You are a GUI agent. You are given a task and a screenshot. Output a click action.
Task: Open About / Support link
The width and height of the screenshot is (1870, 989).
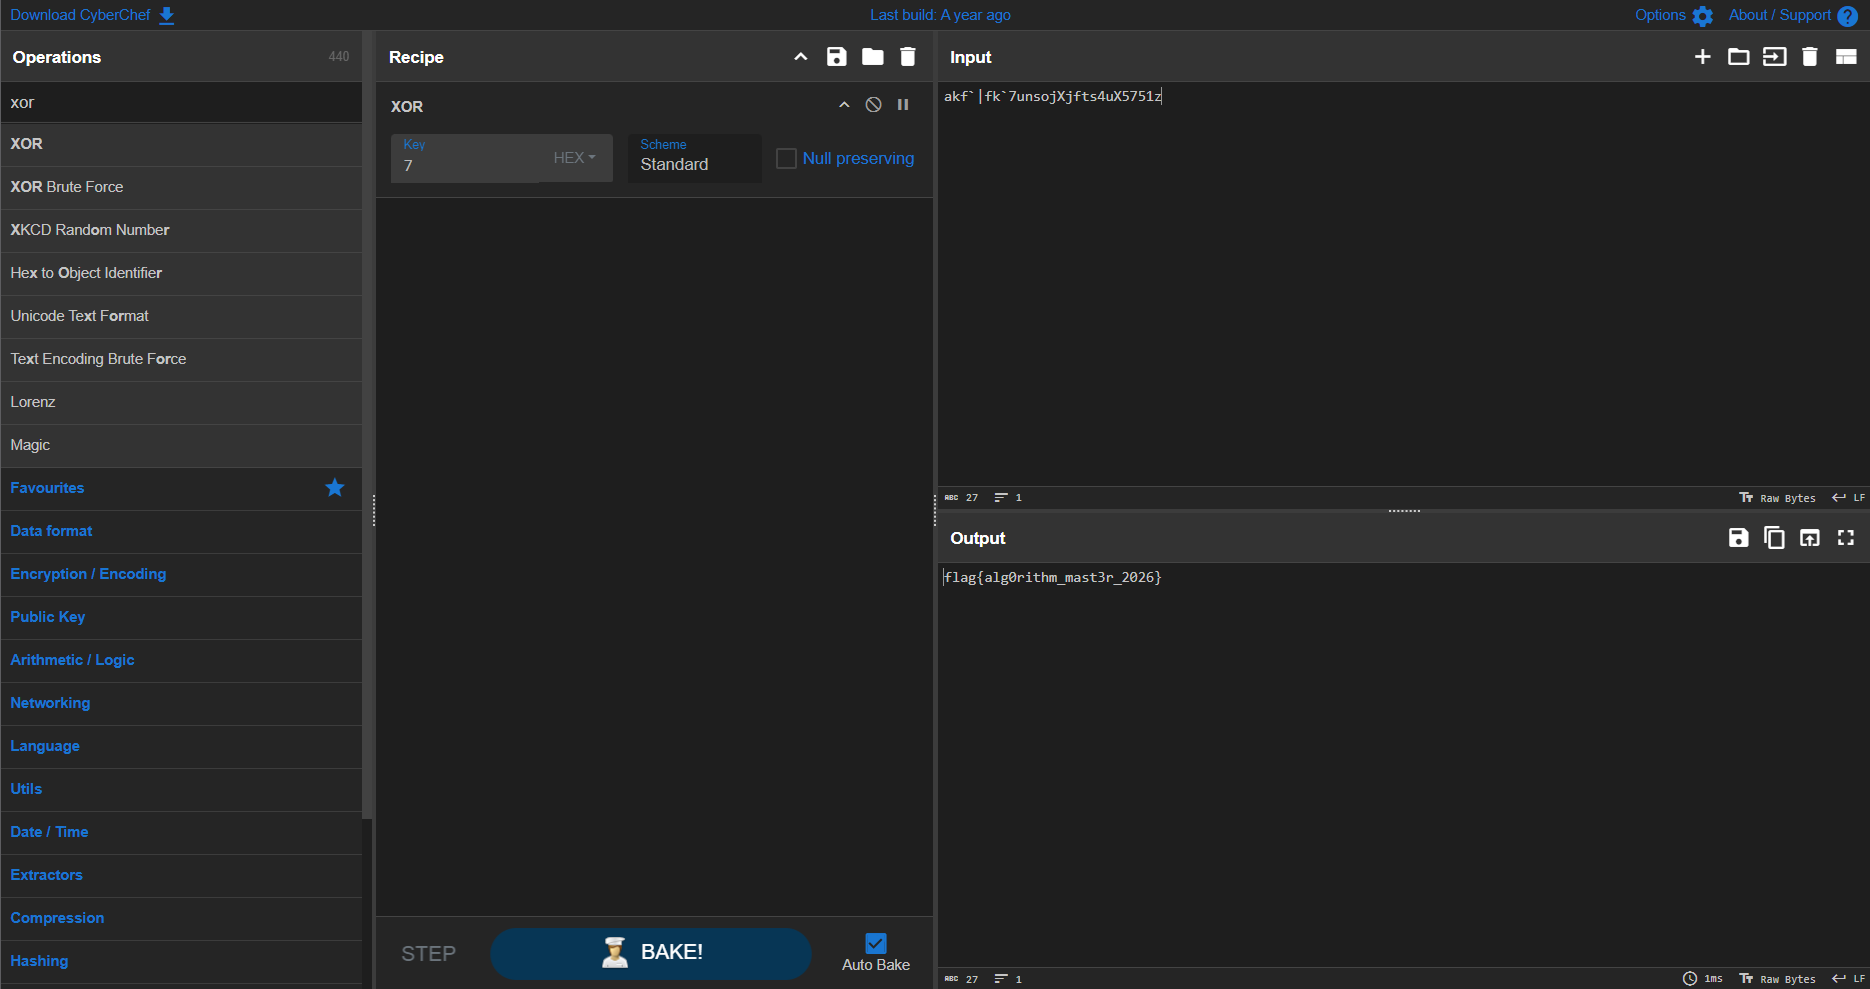1779,15
